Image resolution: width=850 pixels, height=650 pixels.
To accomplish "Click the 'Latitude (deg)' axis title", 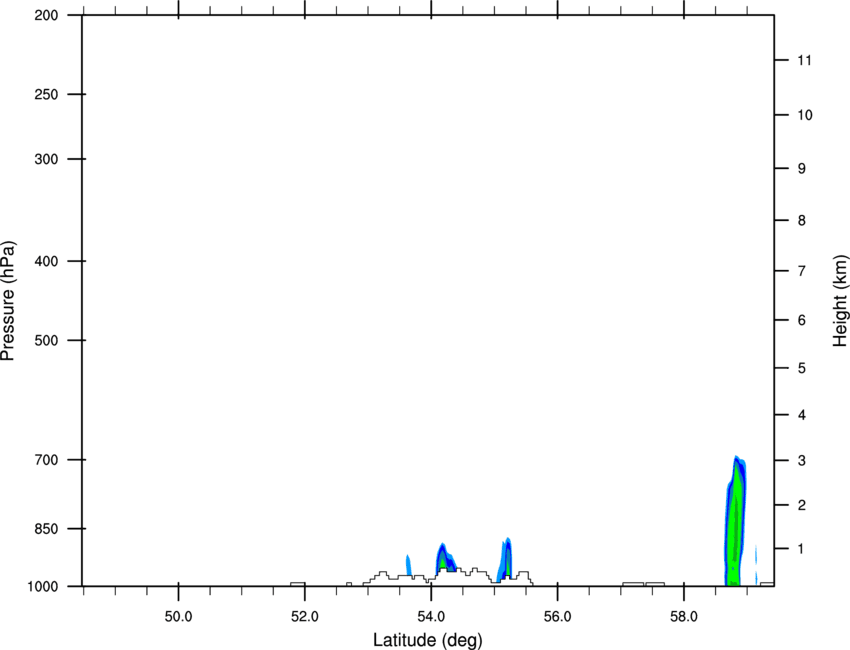I will pyautogui.click(x=427, y=640).
